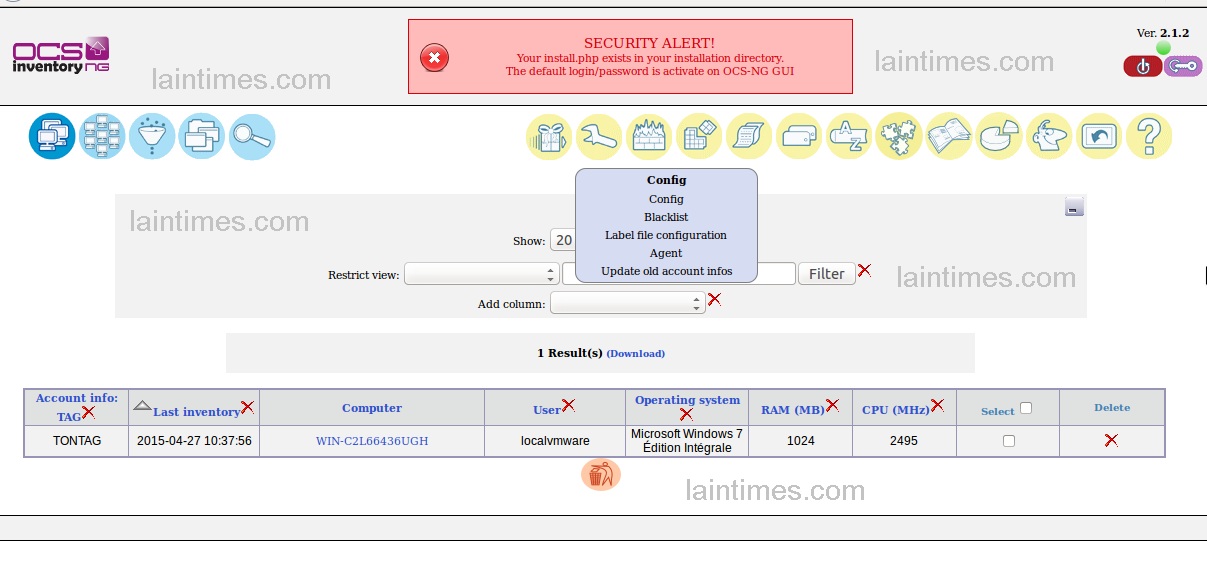Select Update old account infos item
Image resolution: width=1207 pixels, height=569 pixels.
pyautogui.click(x=666, y=271)
